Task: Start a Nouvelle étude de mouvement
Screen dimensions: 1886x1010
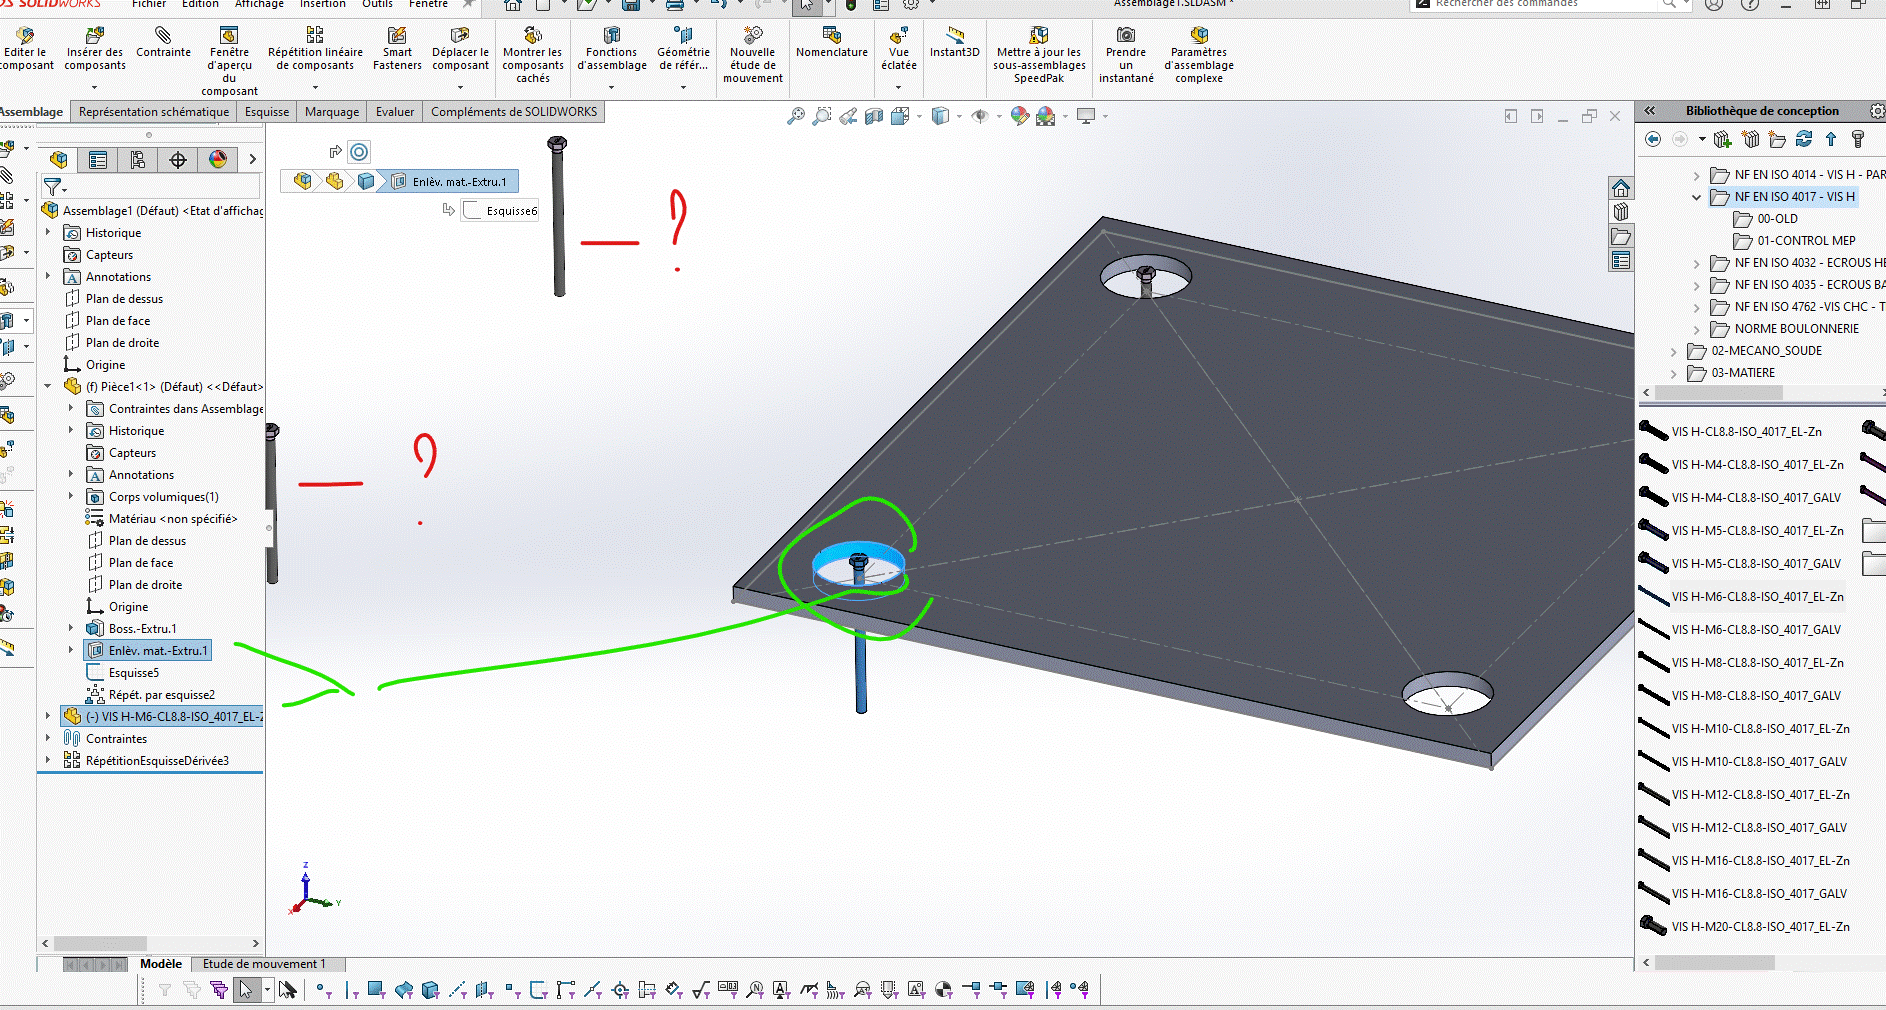Action: pos(753,56)
